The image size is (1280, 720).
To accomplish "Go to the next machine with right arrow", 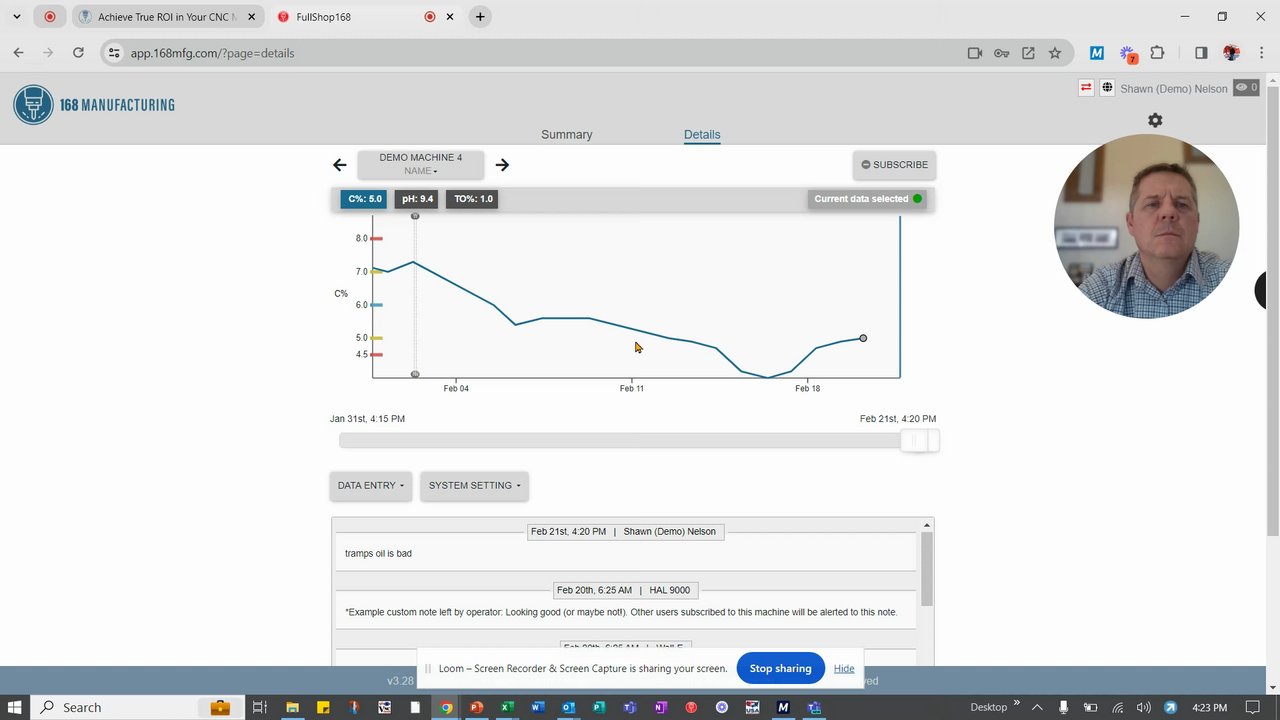I will [502, 165].
